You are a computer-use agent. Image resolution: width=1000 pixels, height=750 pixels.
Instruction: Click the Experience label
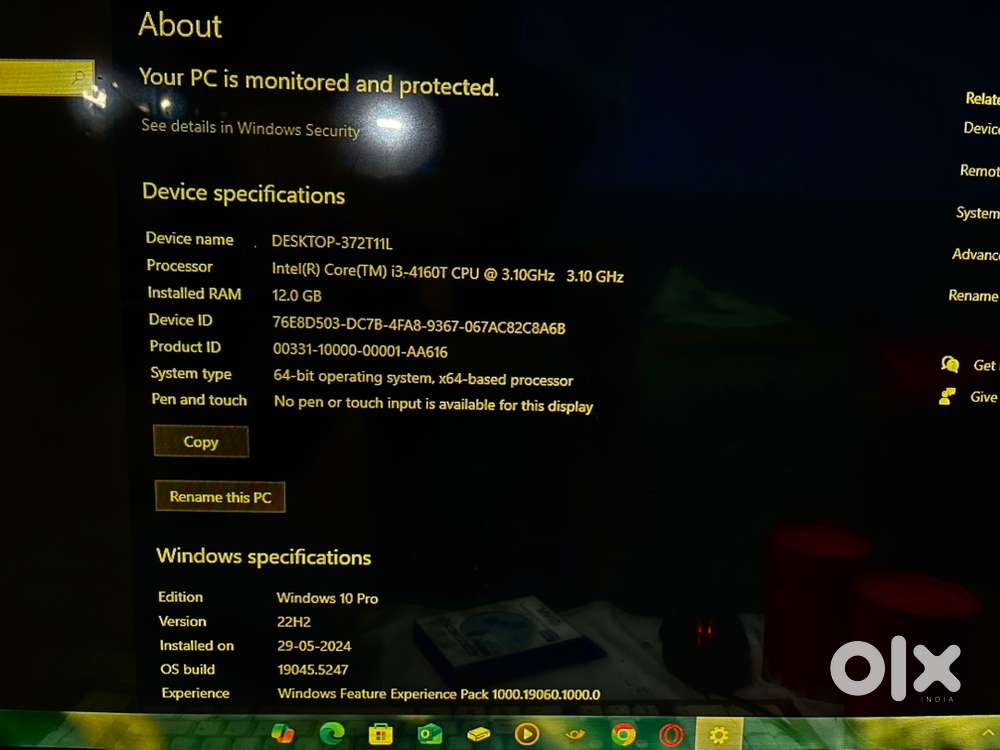click(x=195, y=693)
